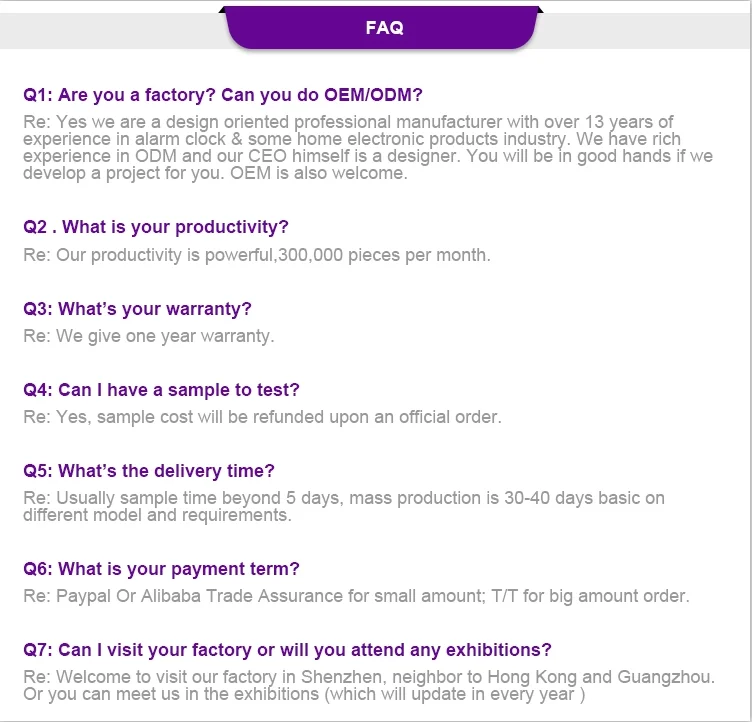Screen dimensions: 752x722
Task: Open Q7 factory visit and exhibitions question
Action: 287,650
